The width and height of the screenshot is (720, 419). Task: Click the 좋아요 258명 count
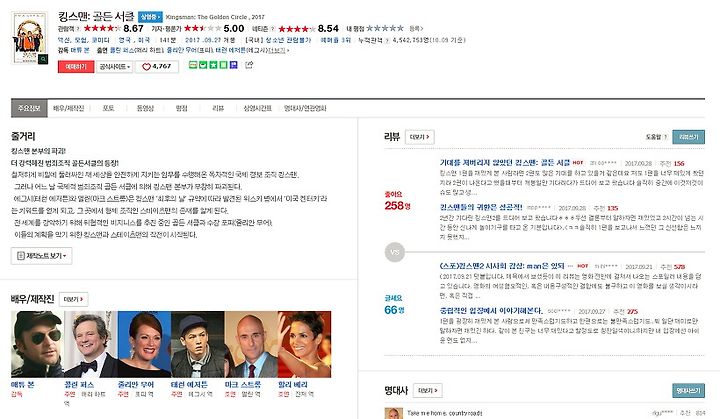[397, 206]
